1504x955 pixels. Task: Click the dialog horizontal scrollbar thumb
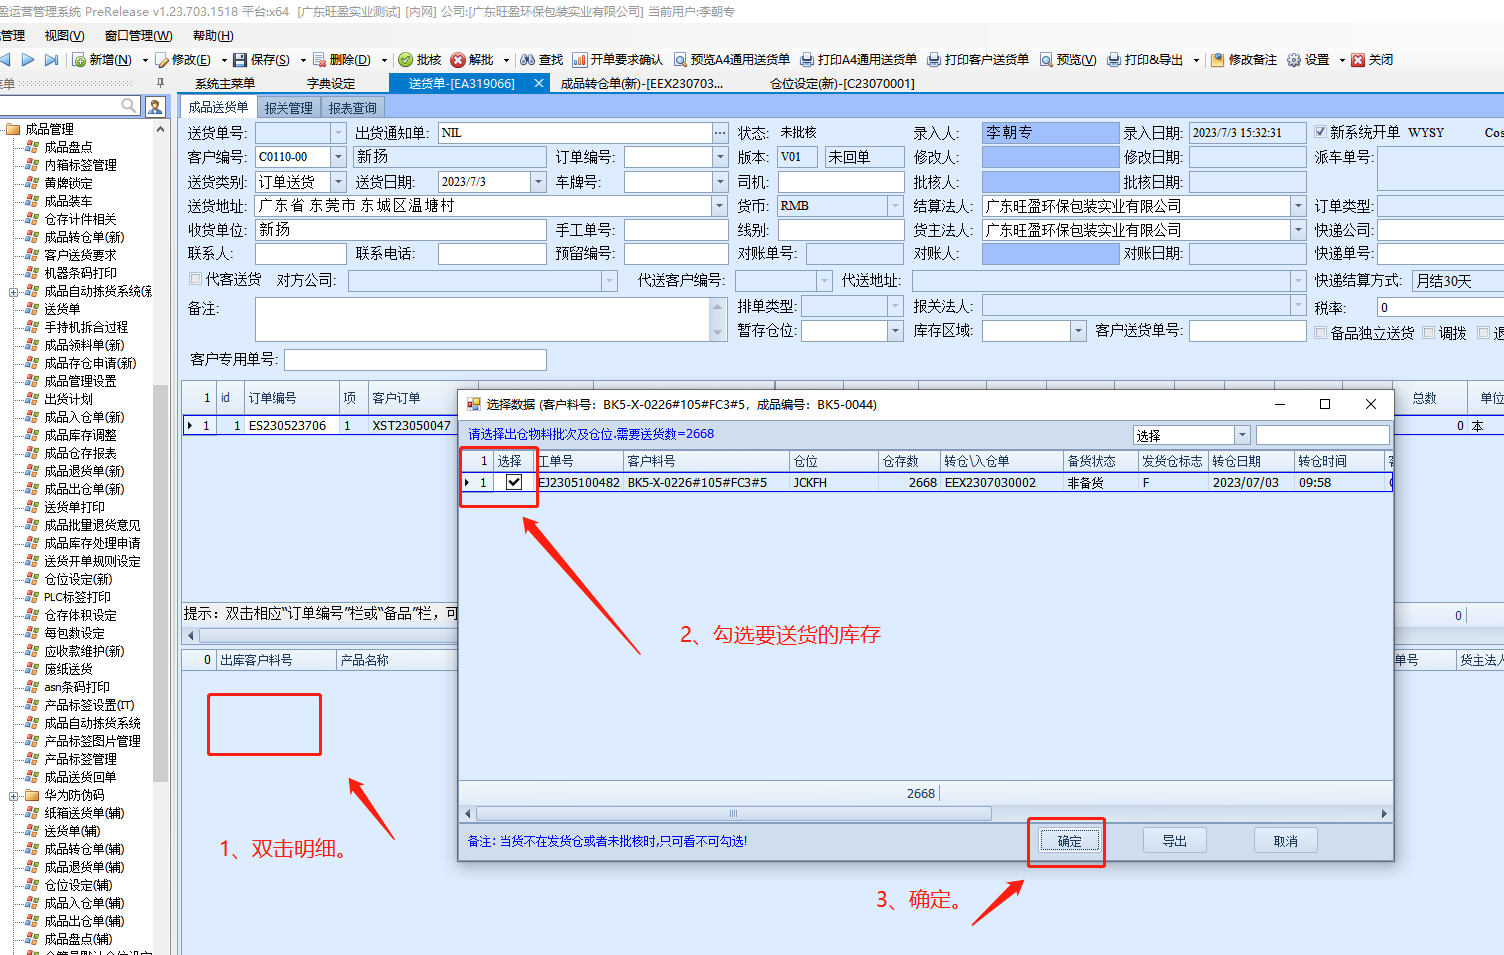point(734,814)
